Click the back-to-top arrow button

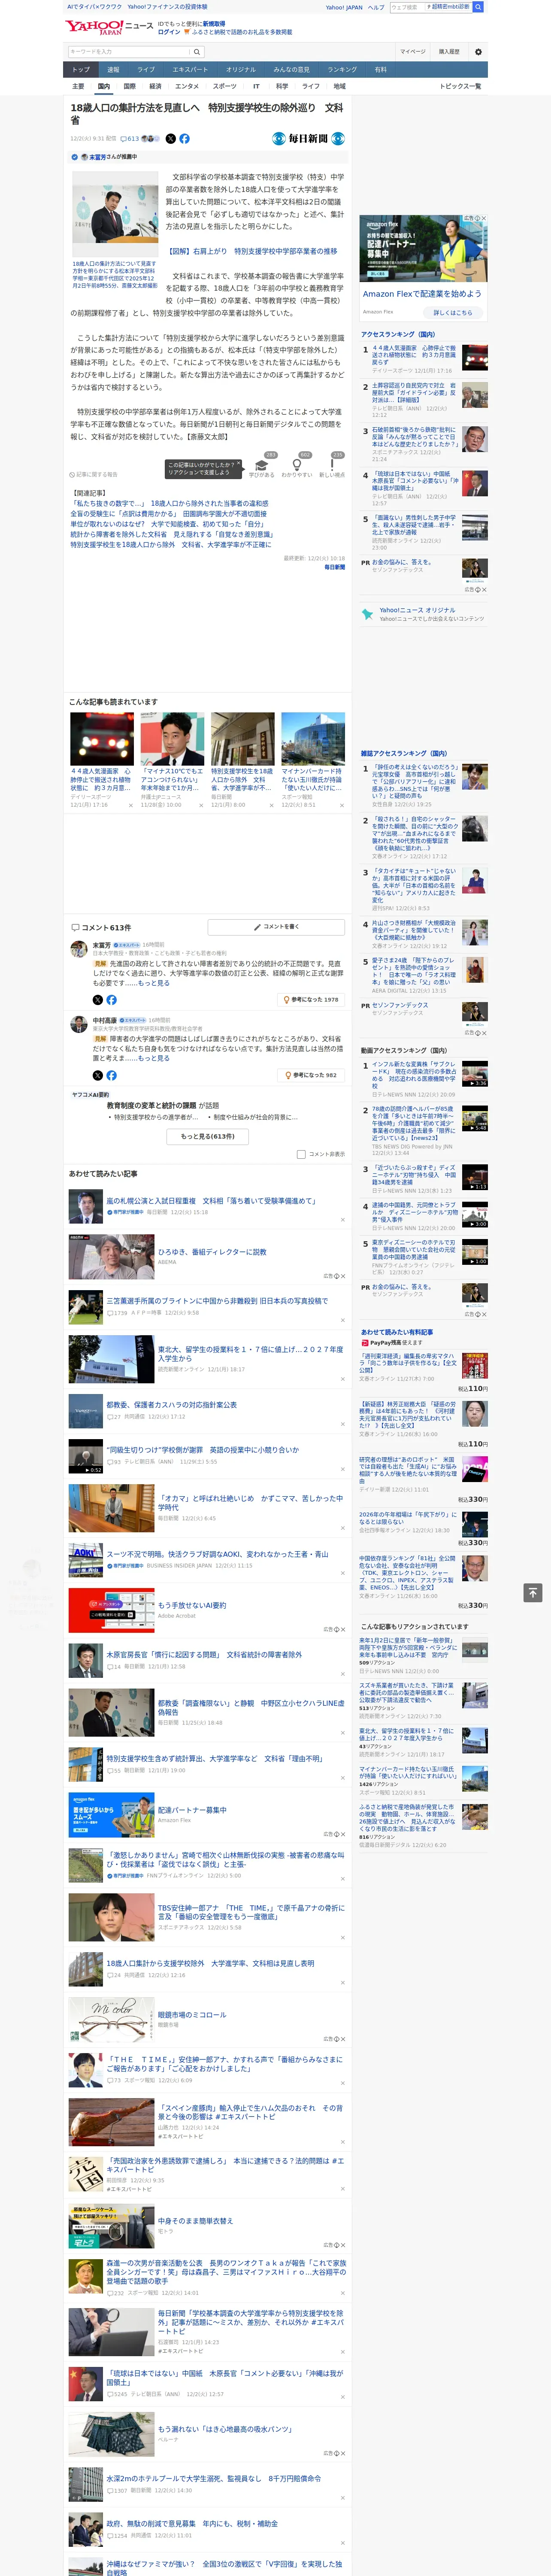tap(533, 1592)
